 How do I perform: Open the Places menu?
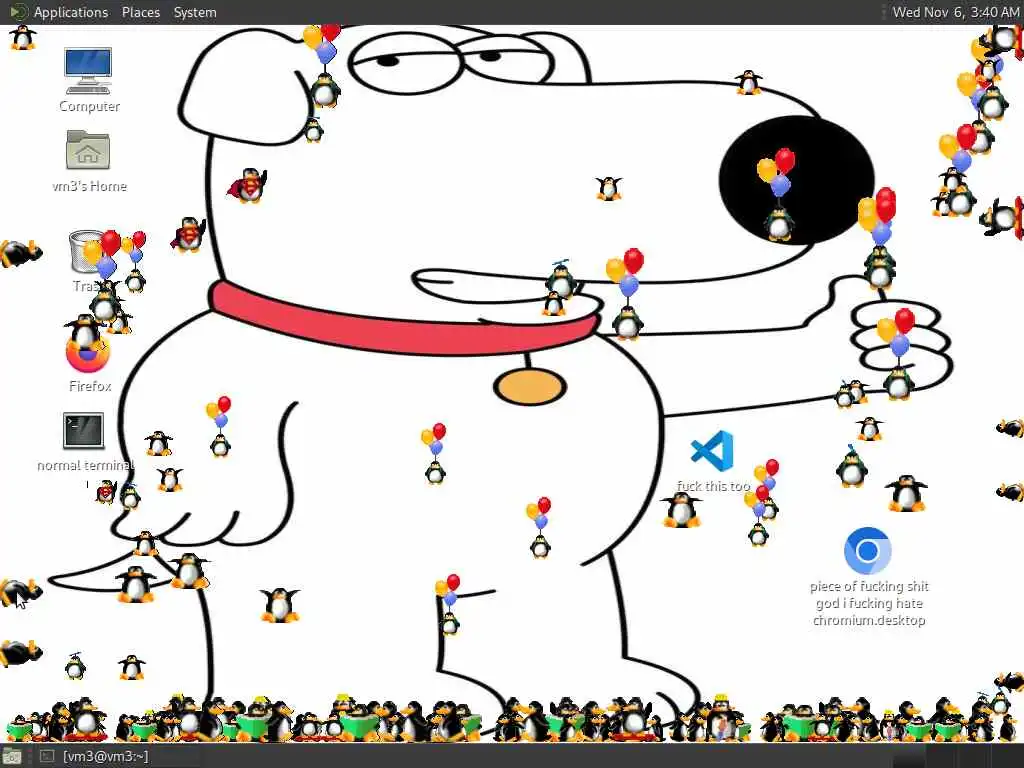(x=140, y=12)
